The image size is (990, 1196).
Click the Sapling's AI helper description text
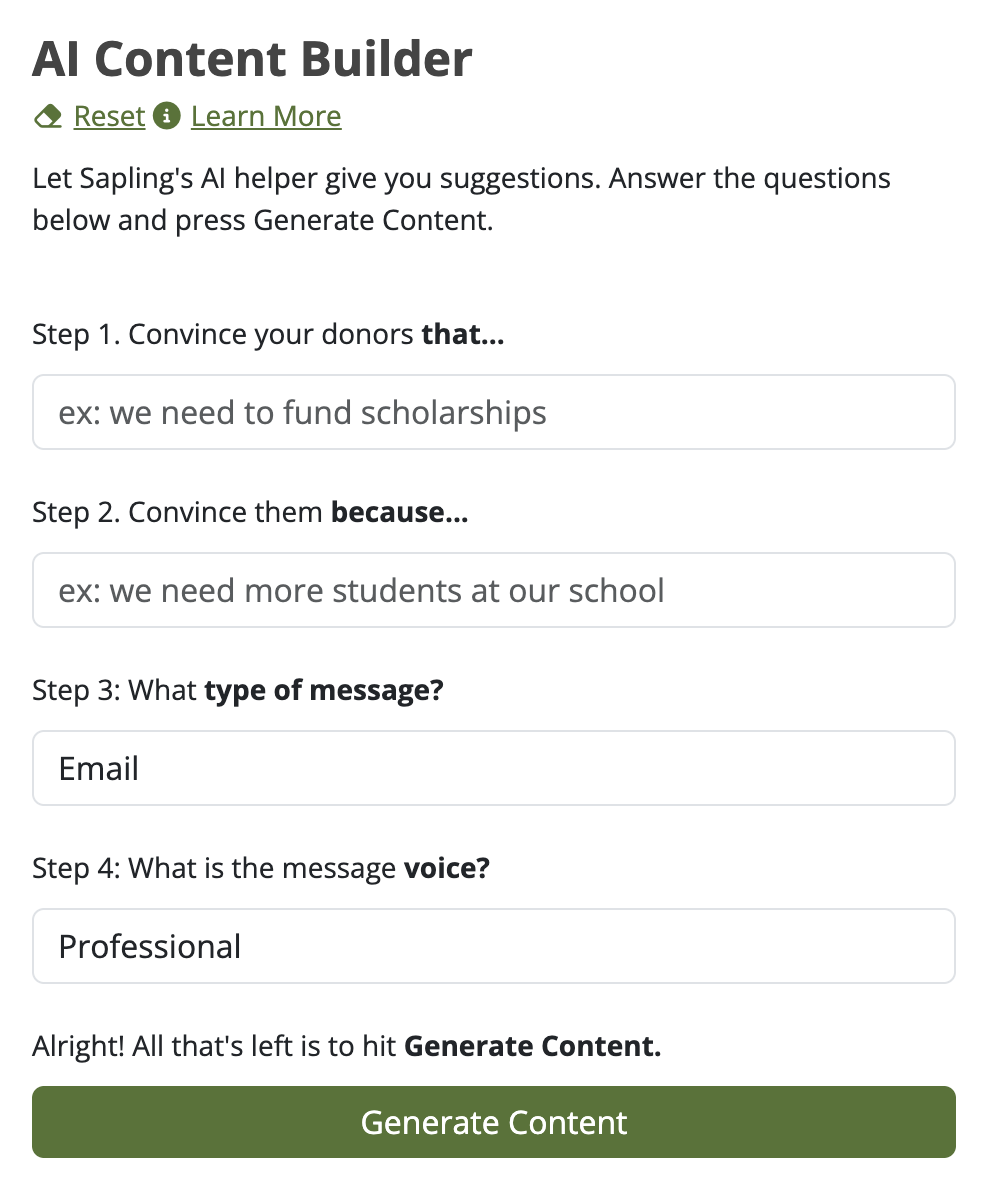[461, 199]
